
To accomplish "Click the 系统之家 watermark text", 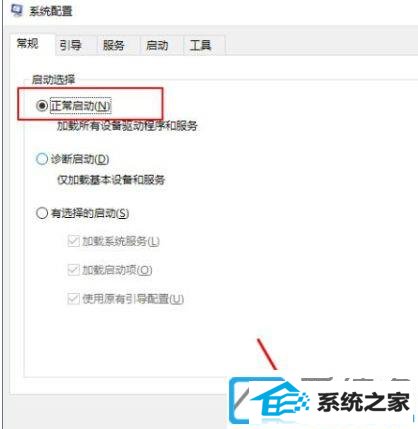I will 363,402.
